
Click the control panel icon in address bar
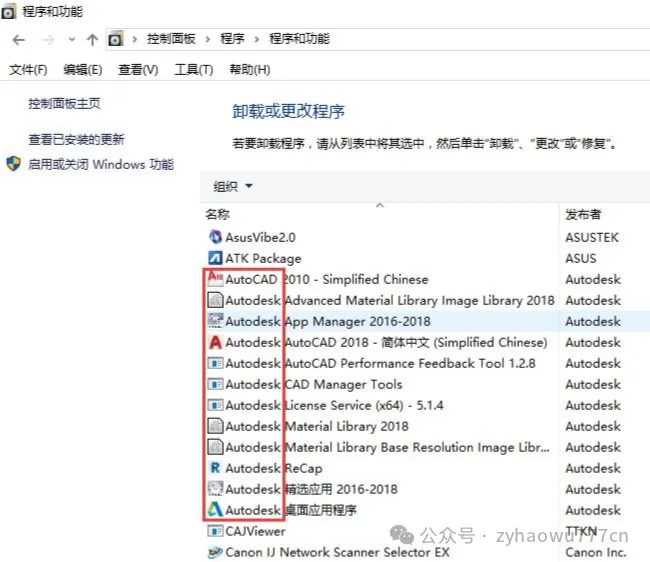point(116,39)
